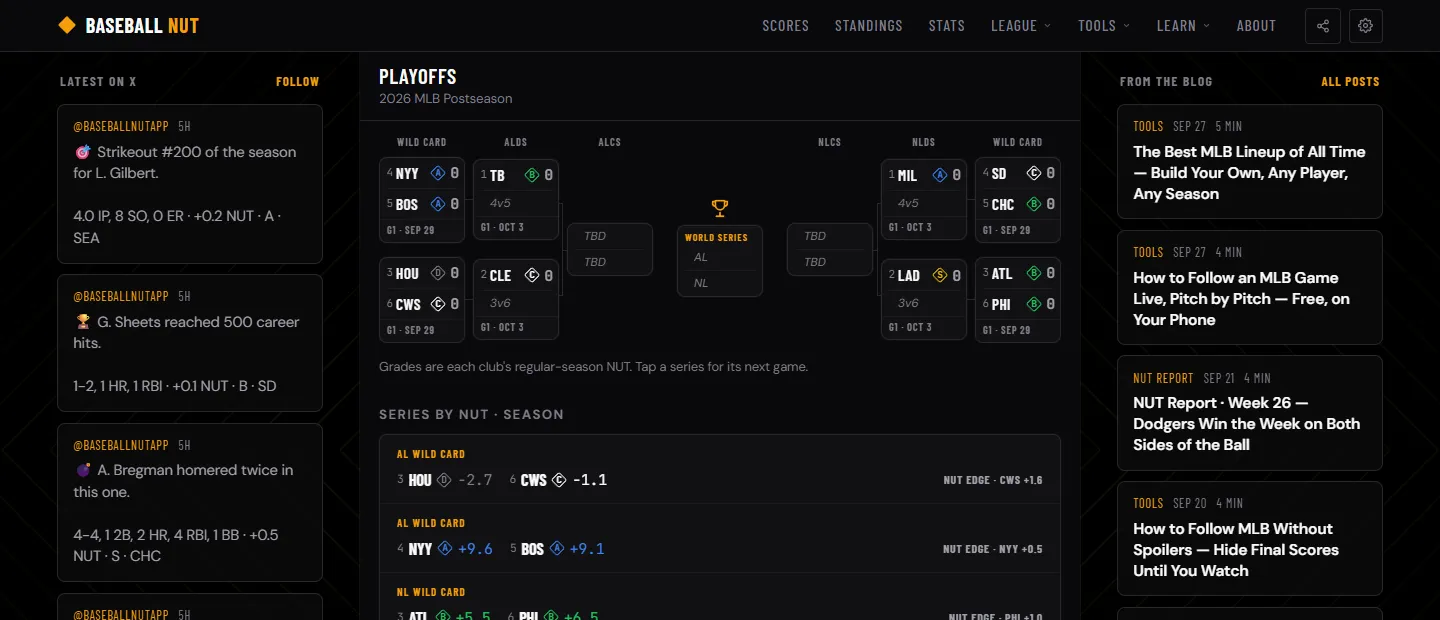This screenshot has width=1440, height=620.
Task: Expand the Tools dropdown menu
Action: (1104, 26)
